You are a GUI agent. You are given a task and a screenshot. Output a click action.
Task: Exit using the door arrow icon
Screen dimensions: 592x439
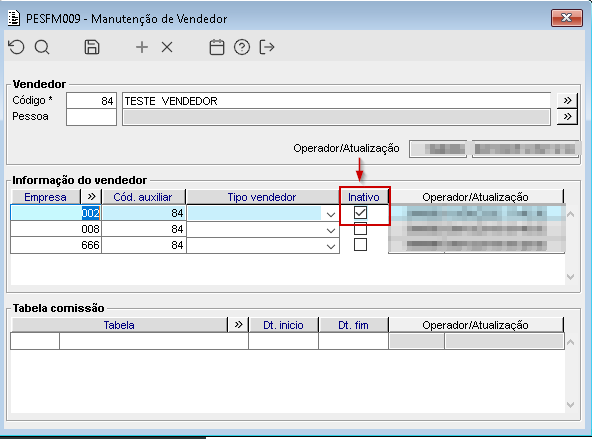267,48
